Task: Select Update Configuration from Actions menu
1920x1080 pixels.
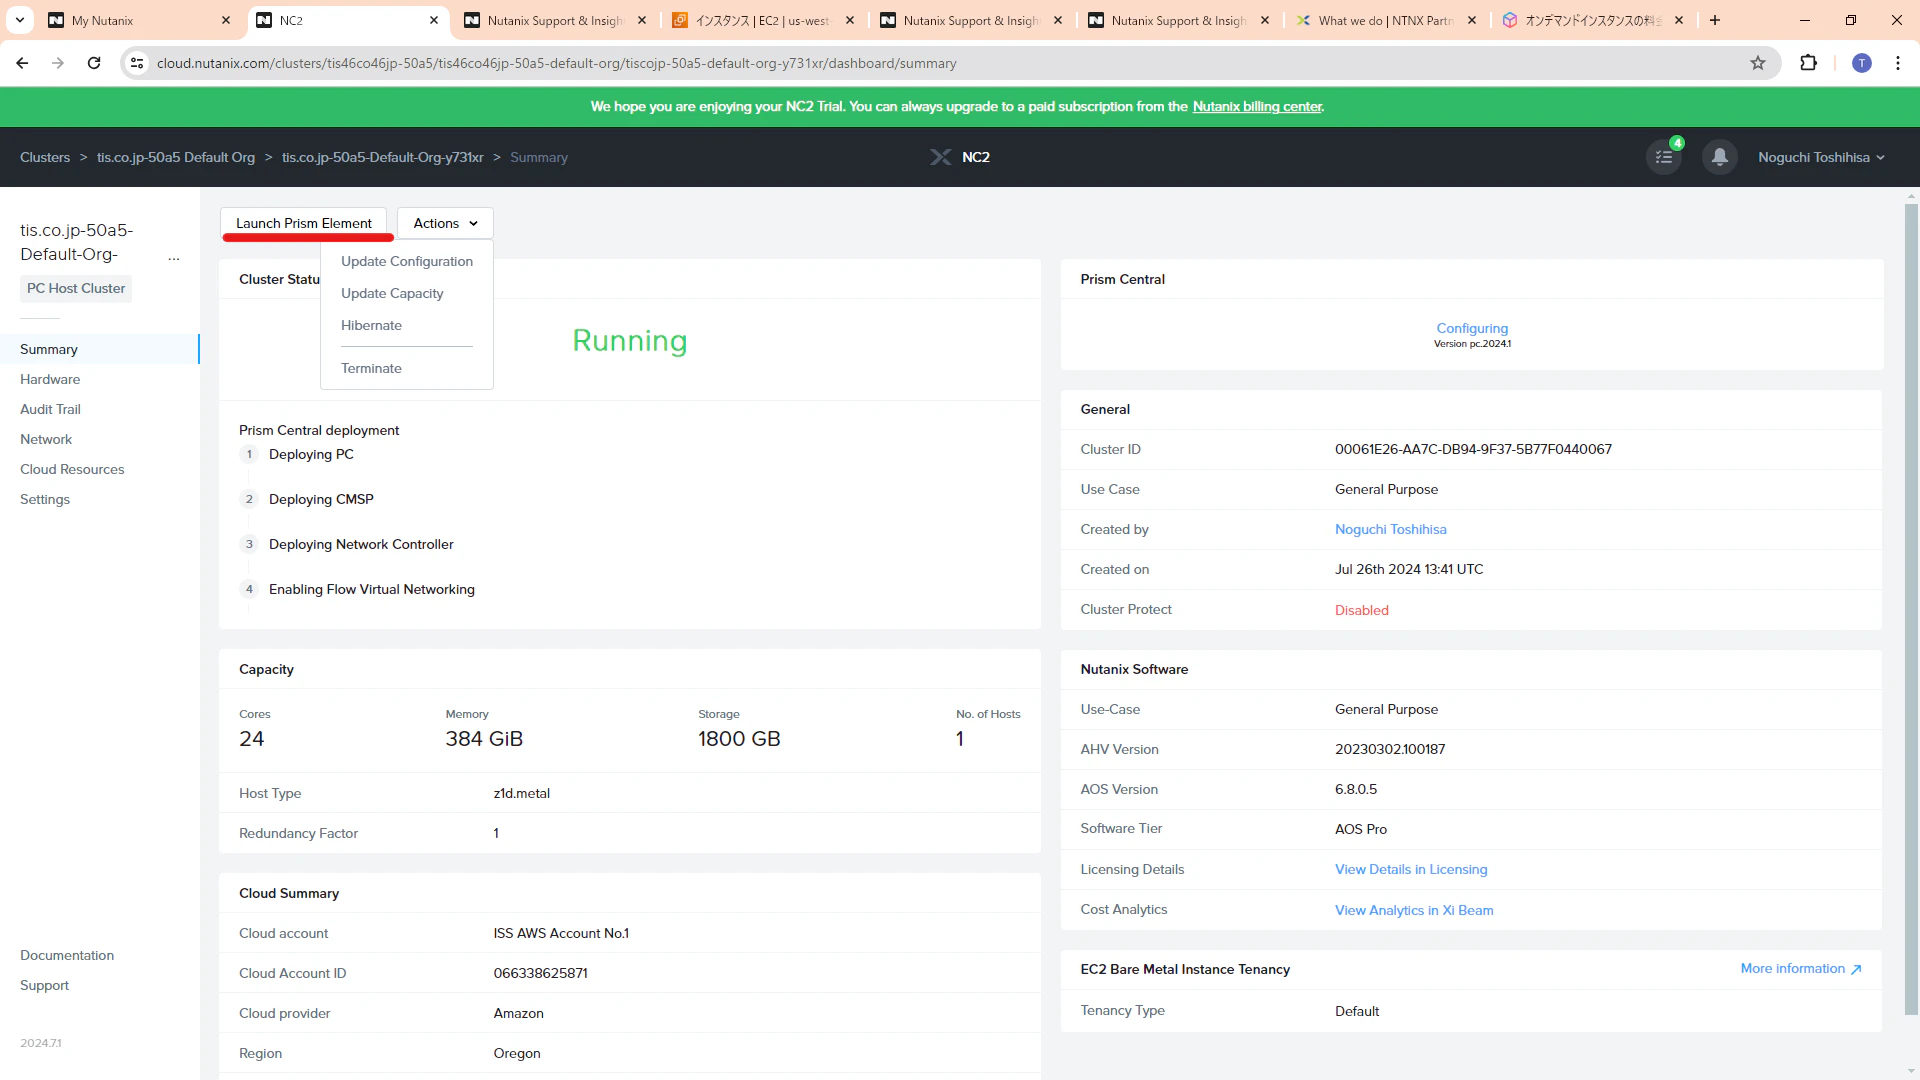Action: 407,261
